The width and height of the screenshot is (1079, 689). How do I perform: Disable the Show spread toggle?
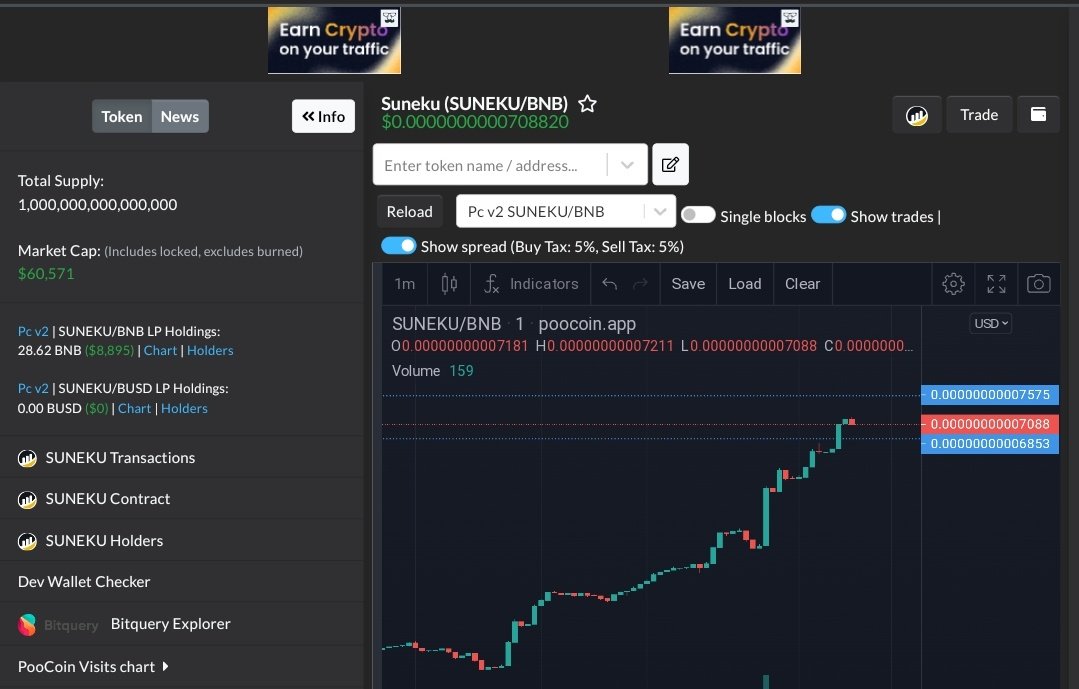coord(398,245)
